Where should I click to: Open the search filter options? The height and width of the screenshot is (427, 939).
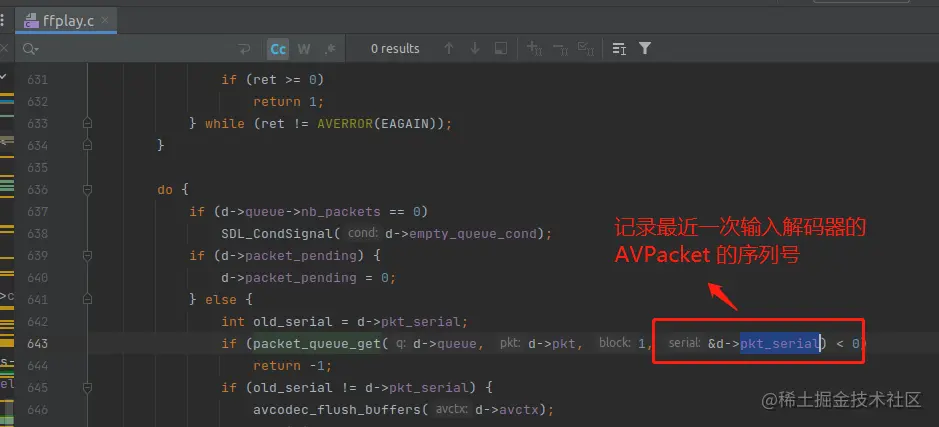coord(644,49)
